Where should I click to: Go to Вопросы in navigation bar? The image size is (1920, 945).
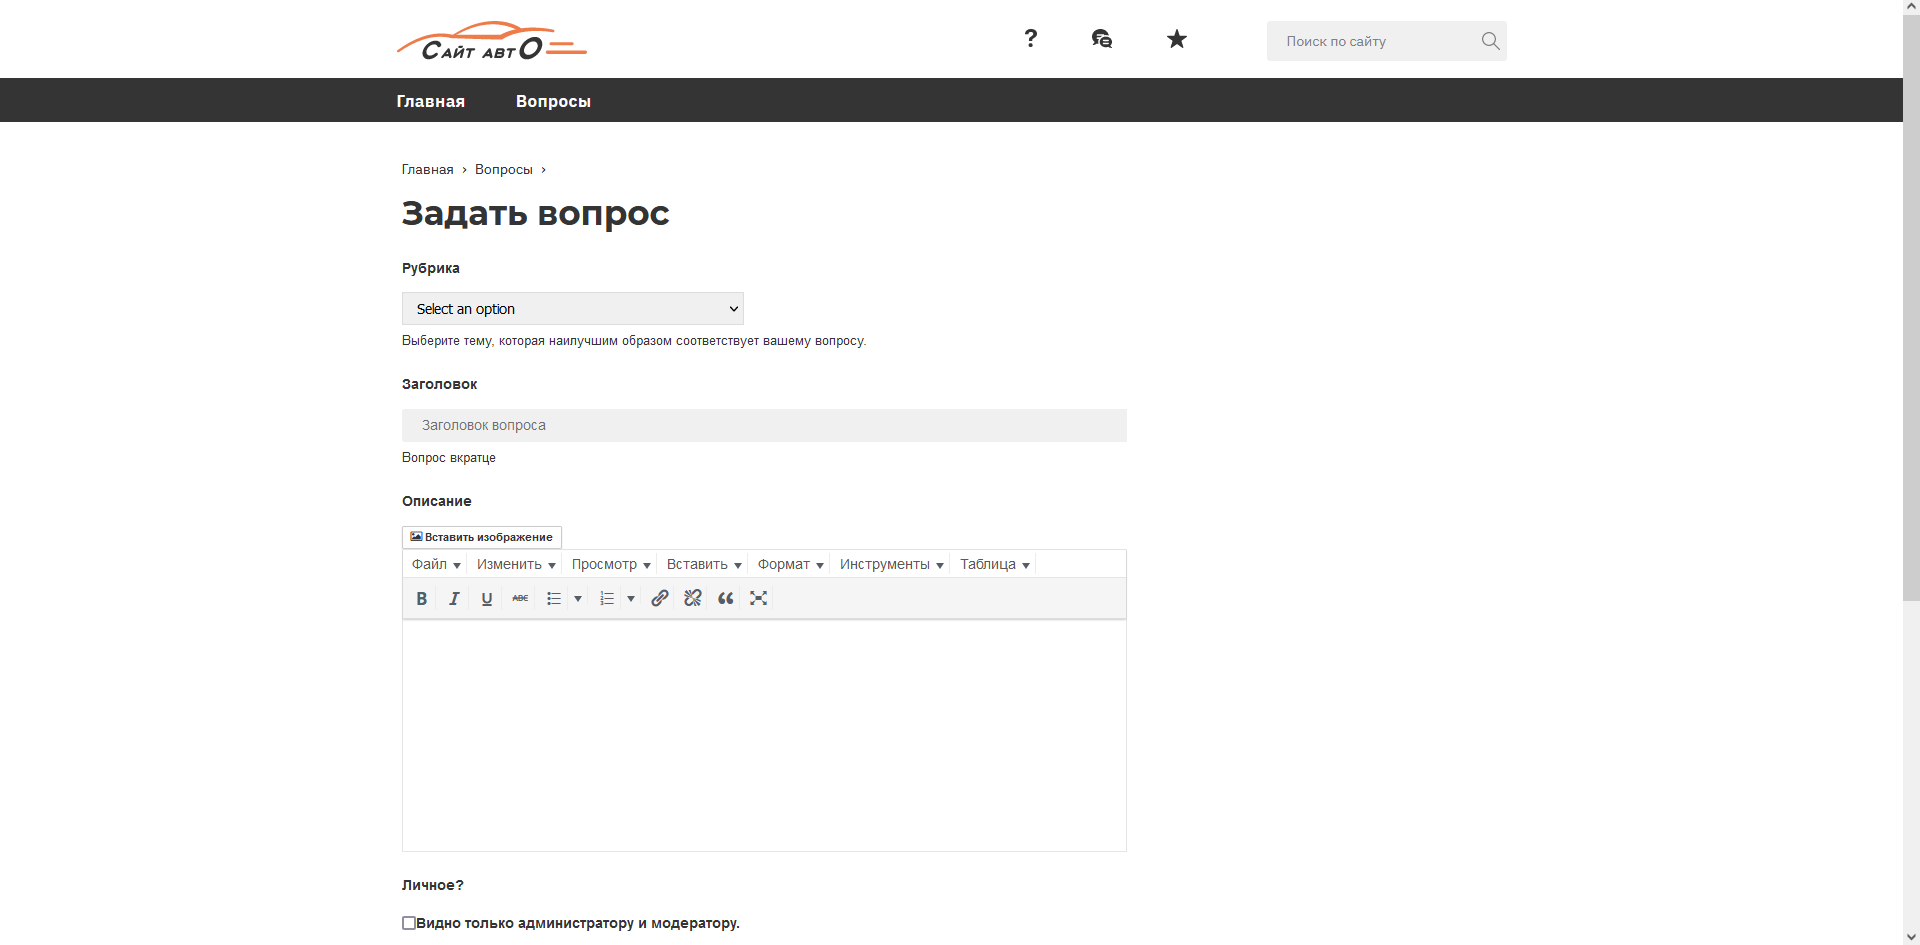[x=553, y=101]
